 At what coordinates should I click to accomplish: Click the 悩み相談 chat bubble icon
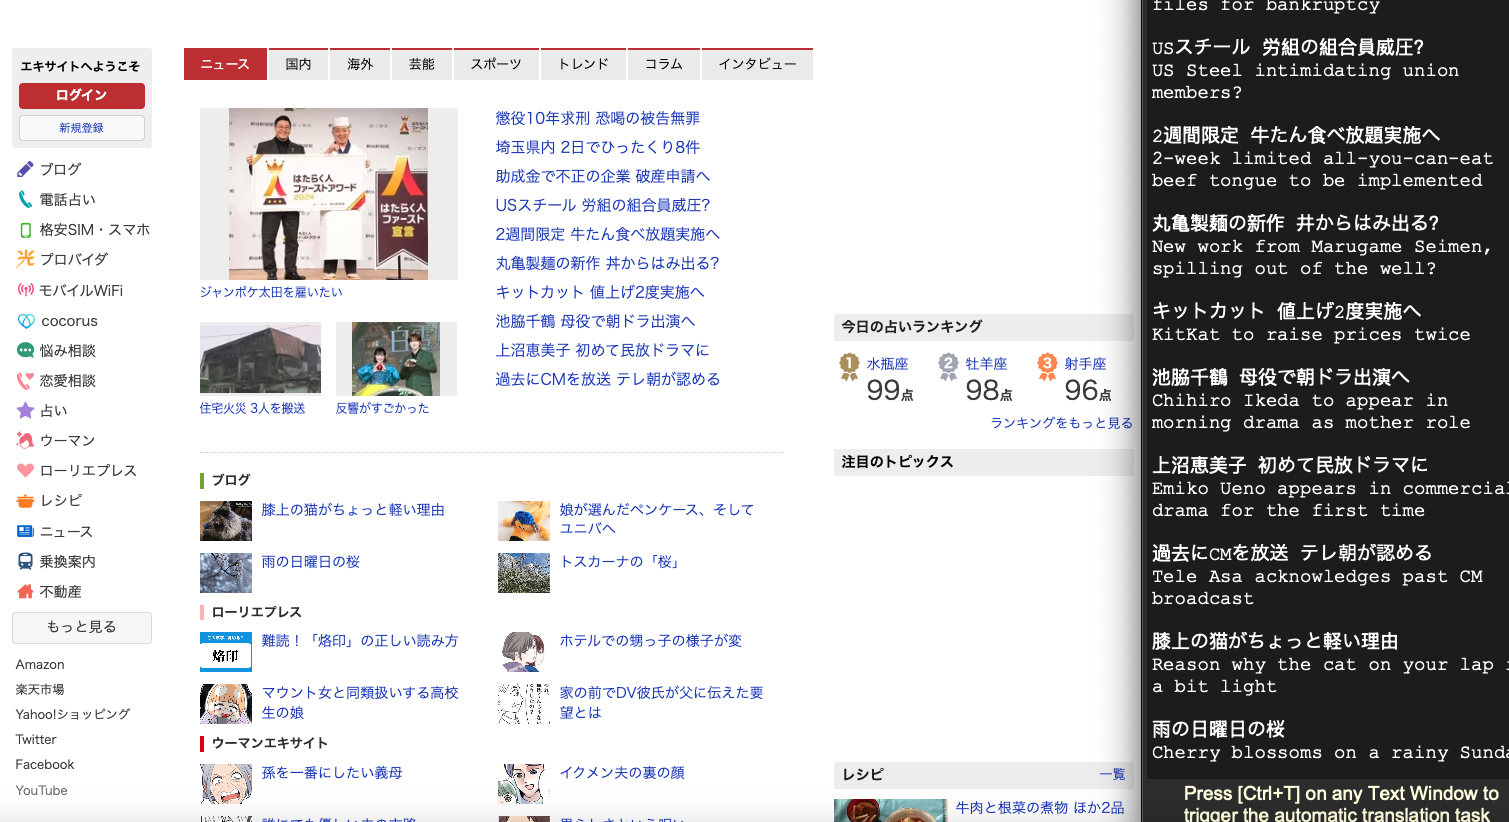click(26, 350)
